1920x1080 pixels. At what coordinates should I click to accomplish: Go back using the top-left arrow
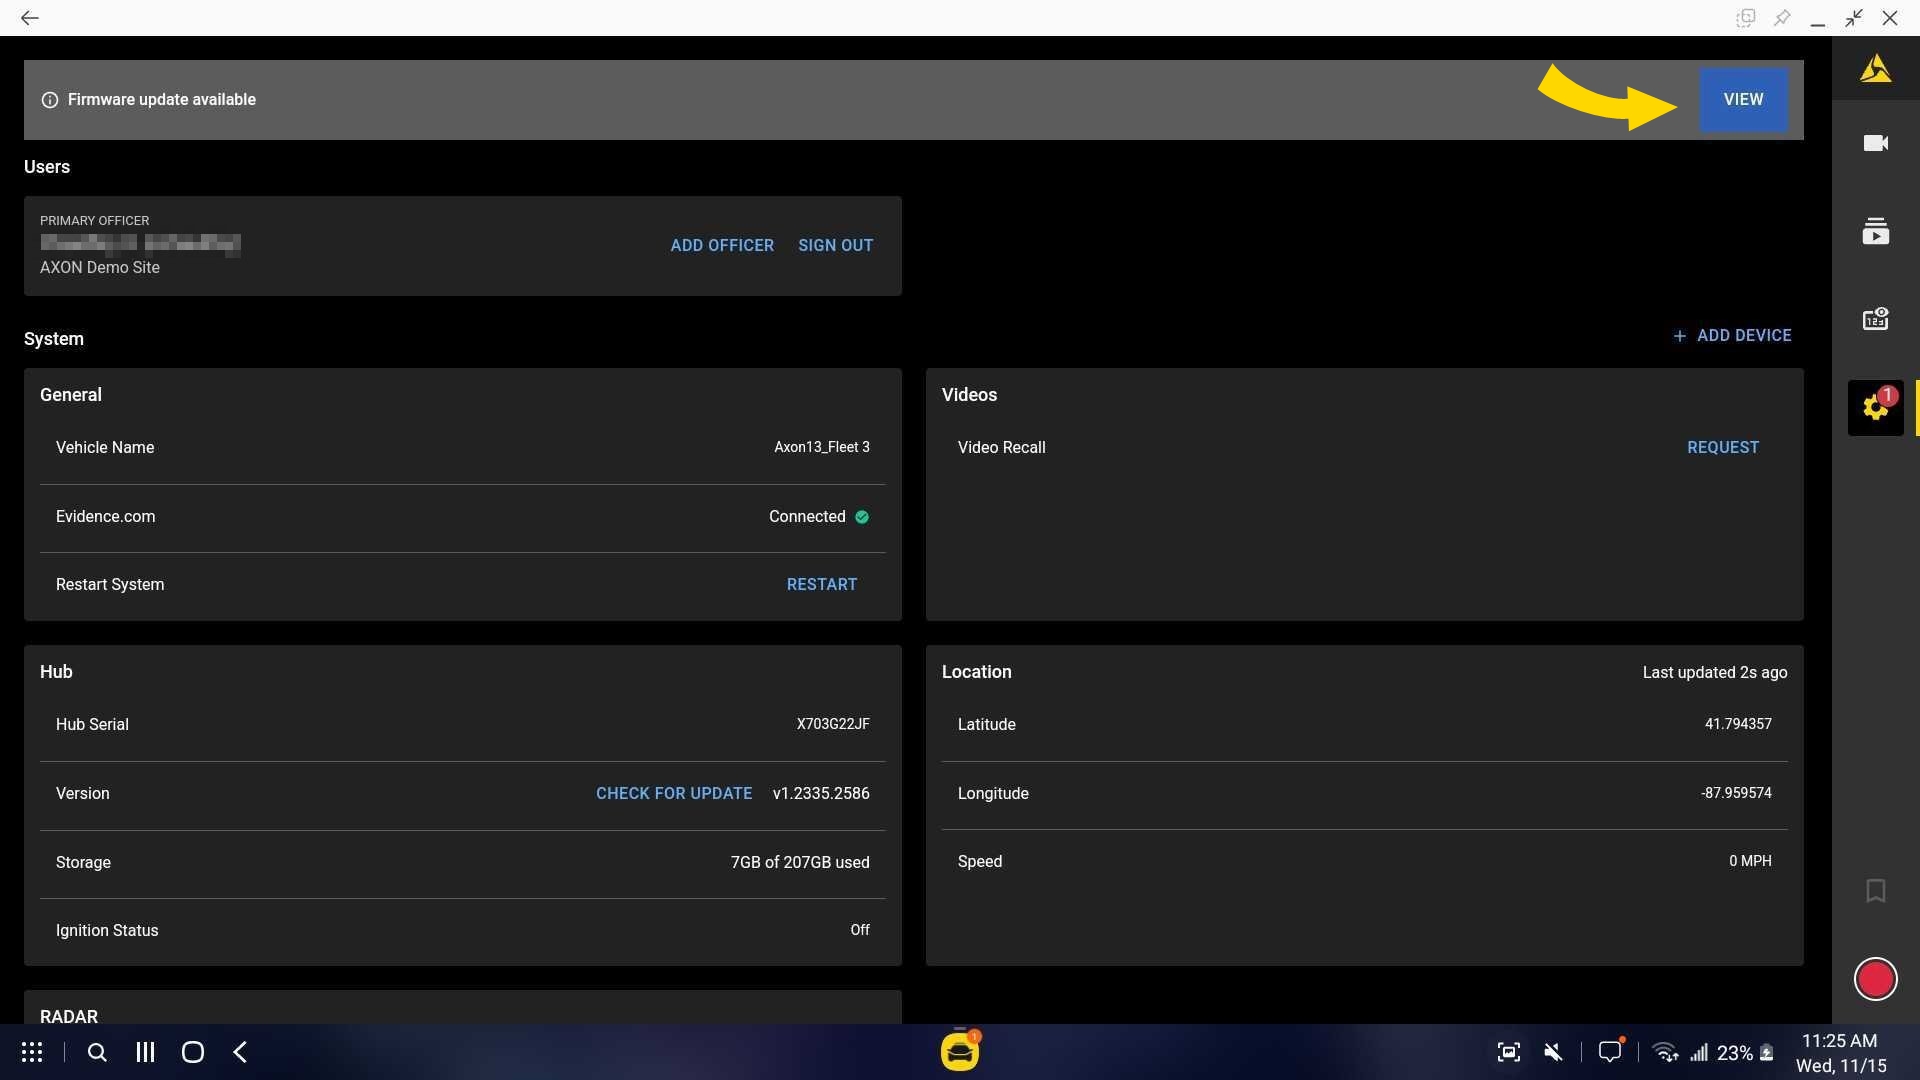30,18
